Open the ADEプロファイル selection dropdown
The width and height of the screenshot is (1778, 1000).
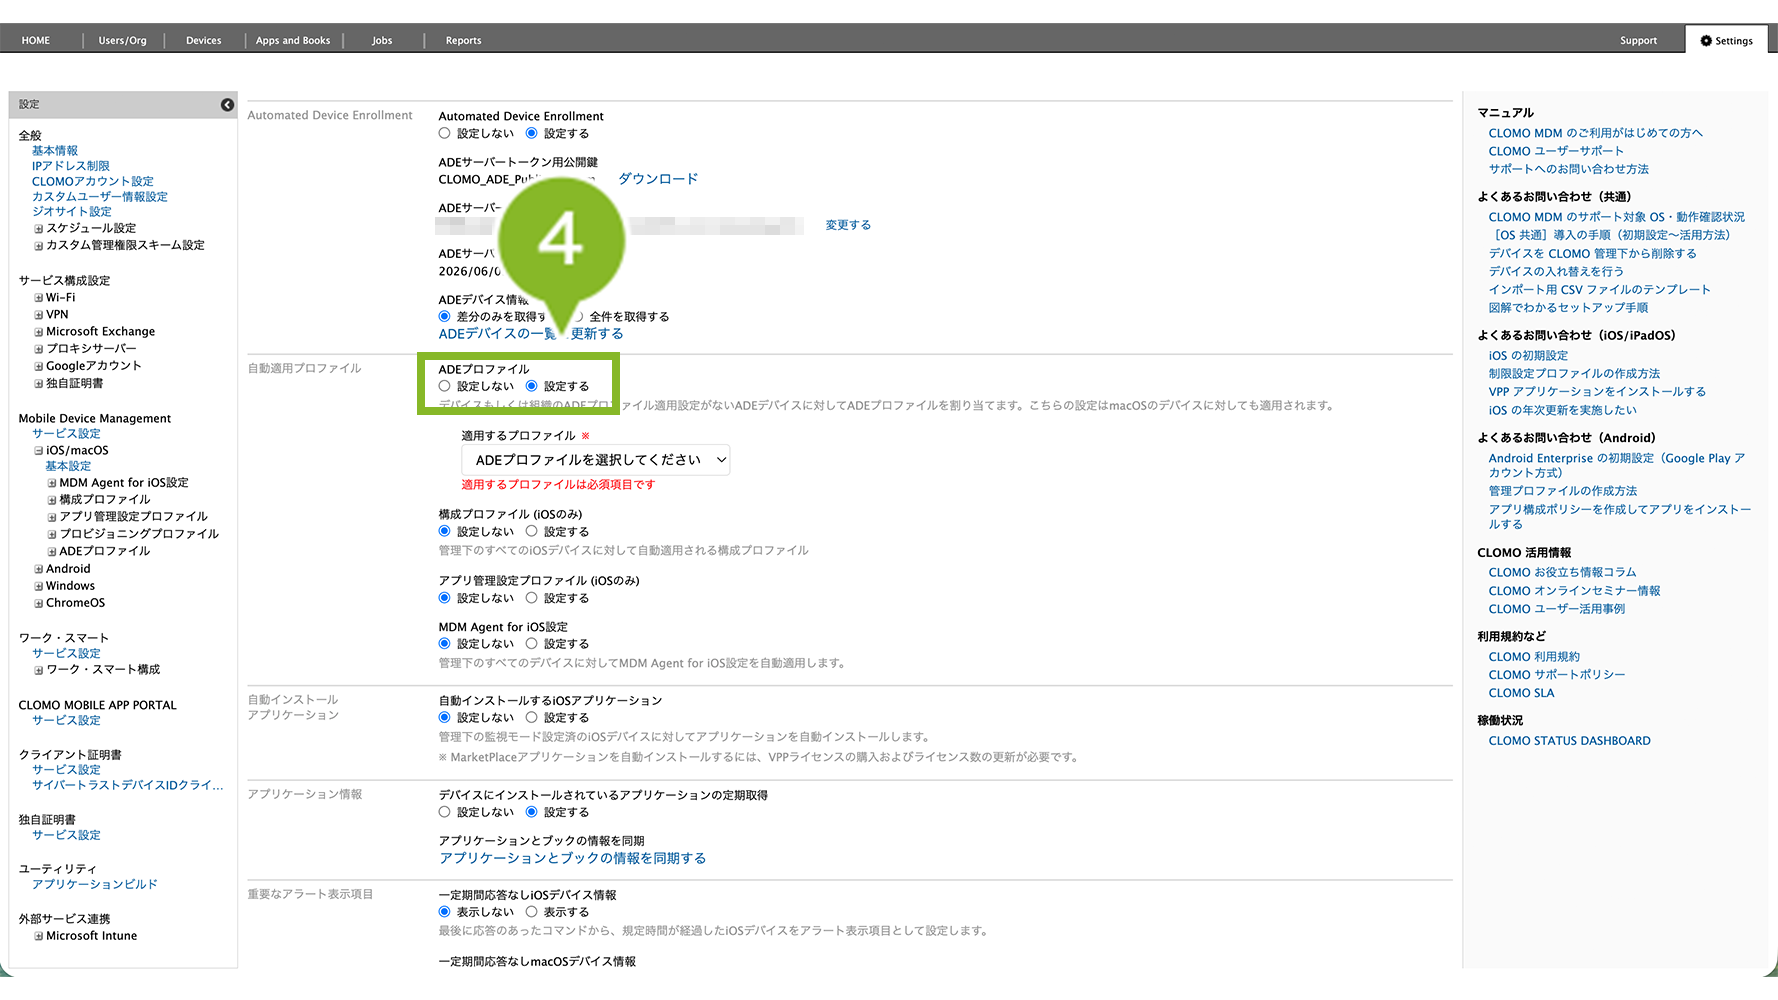[x=595, y=460]
